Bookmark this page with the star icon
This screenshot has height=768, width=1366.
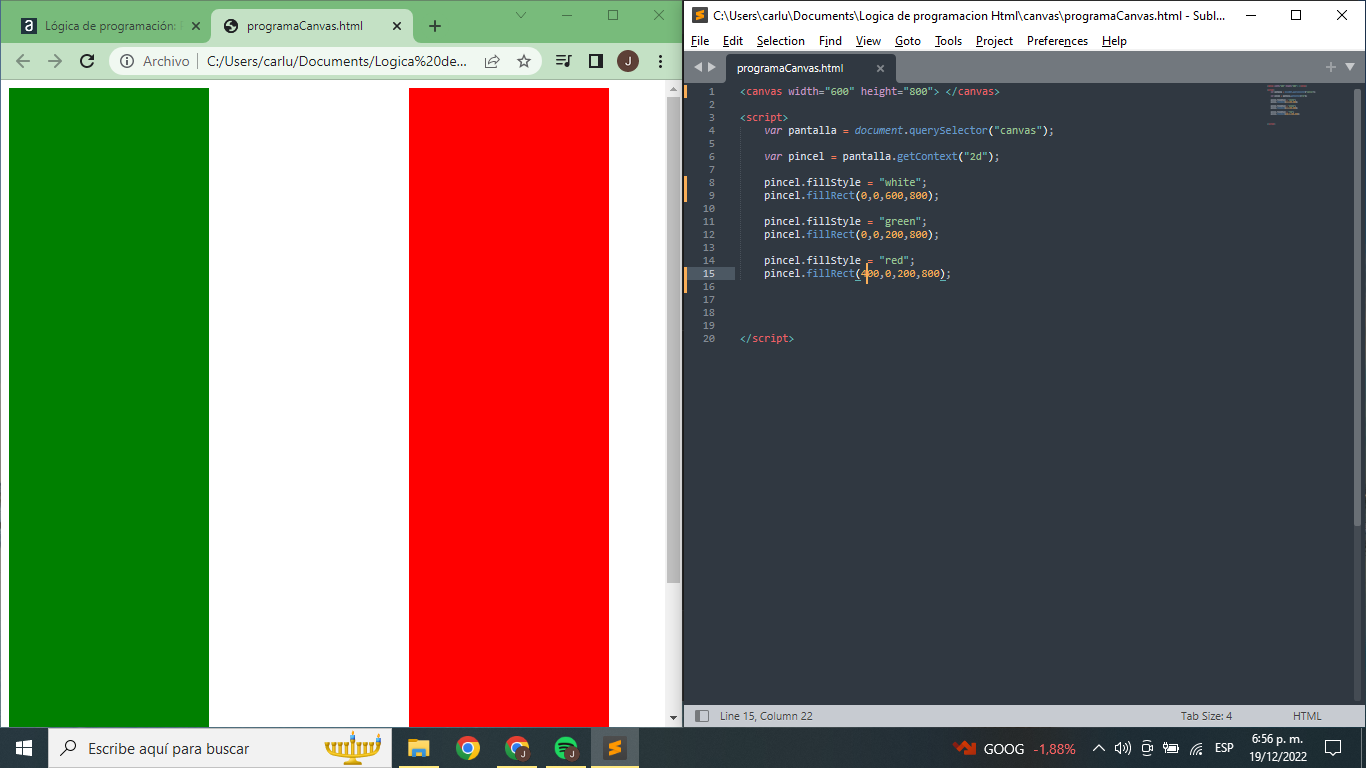click(523, 61)
